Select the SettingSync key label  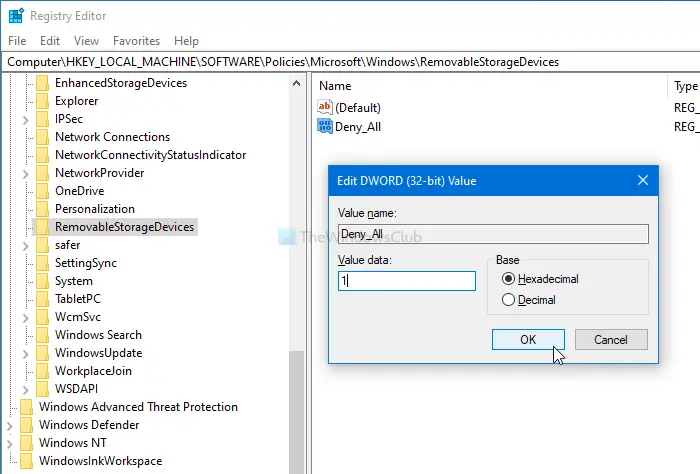click(x=86, y=263)
